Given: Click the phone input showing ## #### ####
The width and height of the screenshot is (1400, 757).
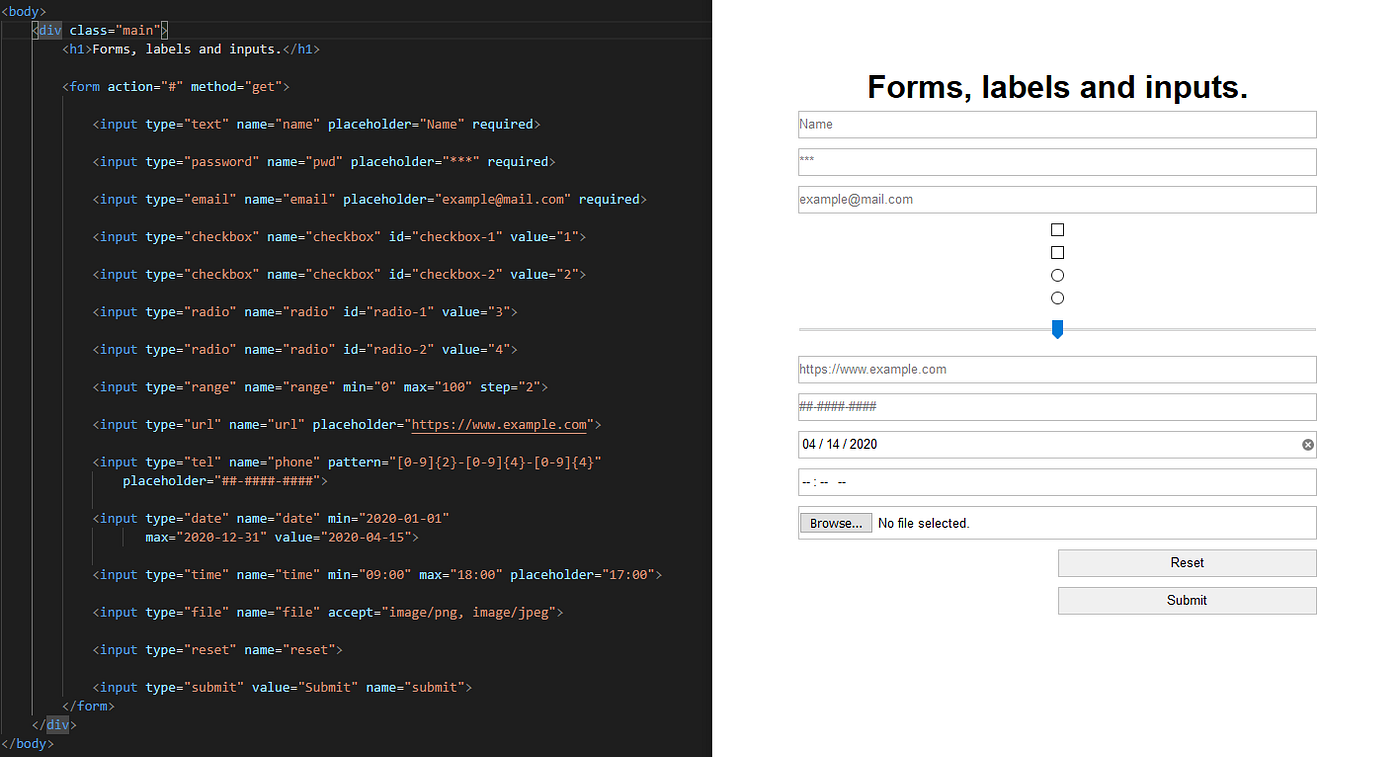Looking at the screenshot, I should (x=1057, y=407).
